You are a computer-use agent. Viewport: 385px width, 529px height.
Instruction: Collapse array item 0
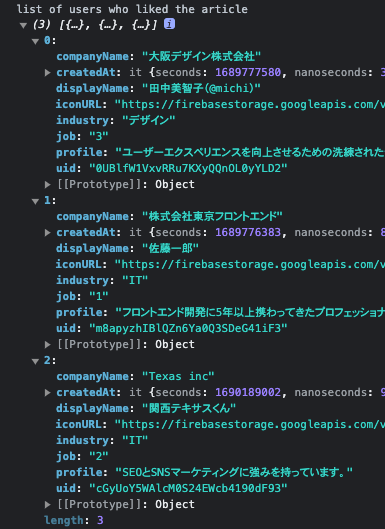[x=35, y=41]
